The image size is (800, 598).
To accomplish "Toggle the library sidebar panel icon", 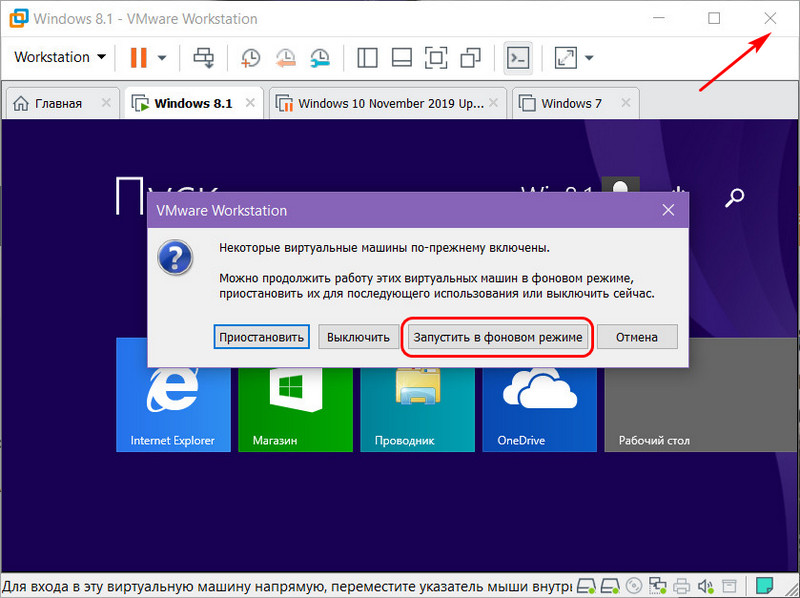I will pos(367,58).
